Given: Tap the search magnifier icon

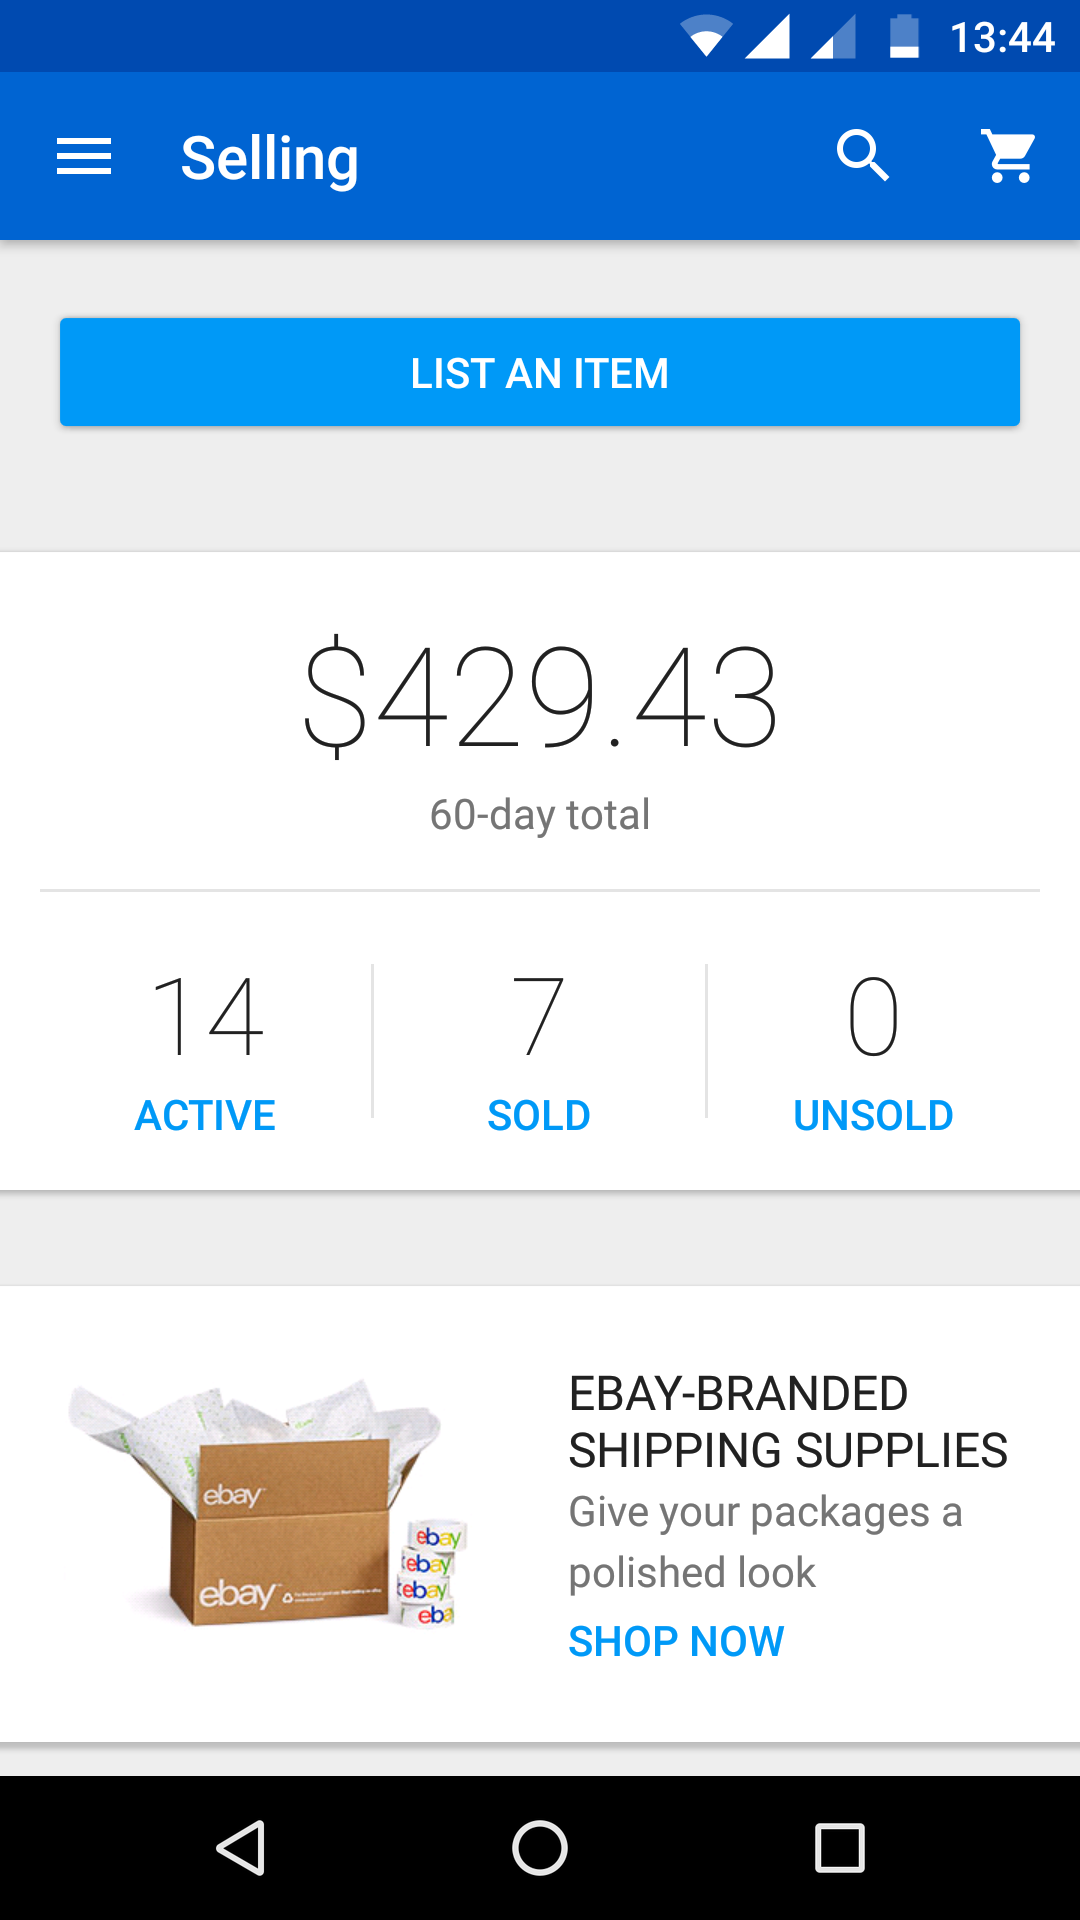Looking at the screenshot, I should pyautogui.click(x=862, y=156).
